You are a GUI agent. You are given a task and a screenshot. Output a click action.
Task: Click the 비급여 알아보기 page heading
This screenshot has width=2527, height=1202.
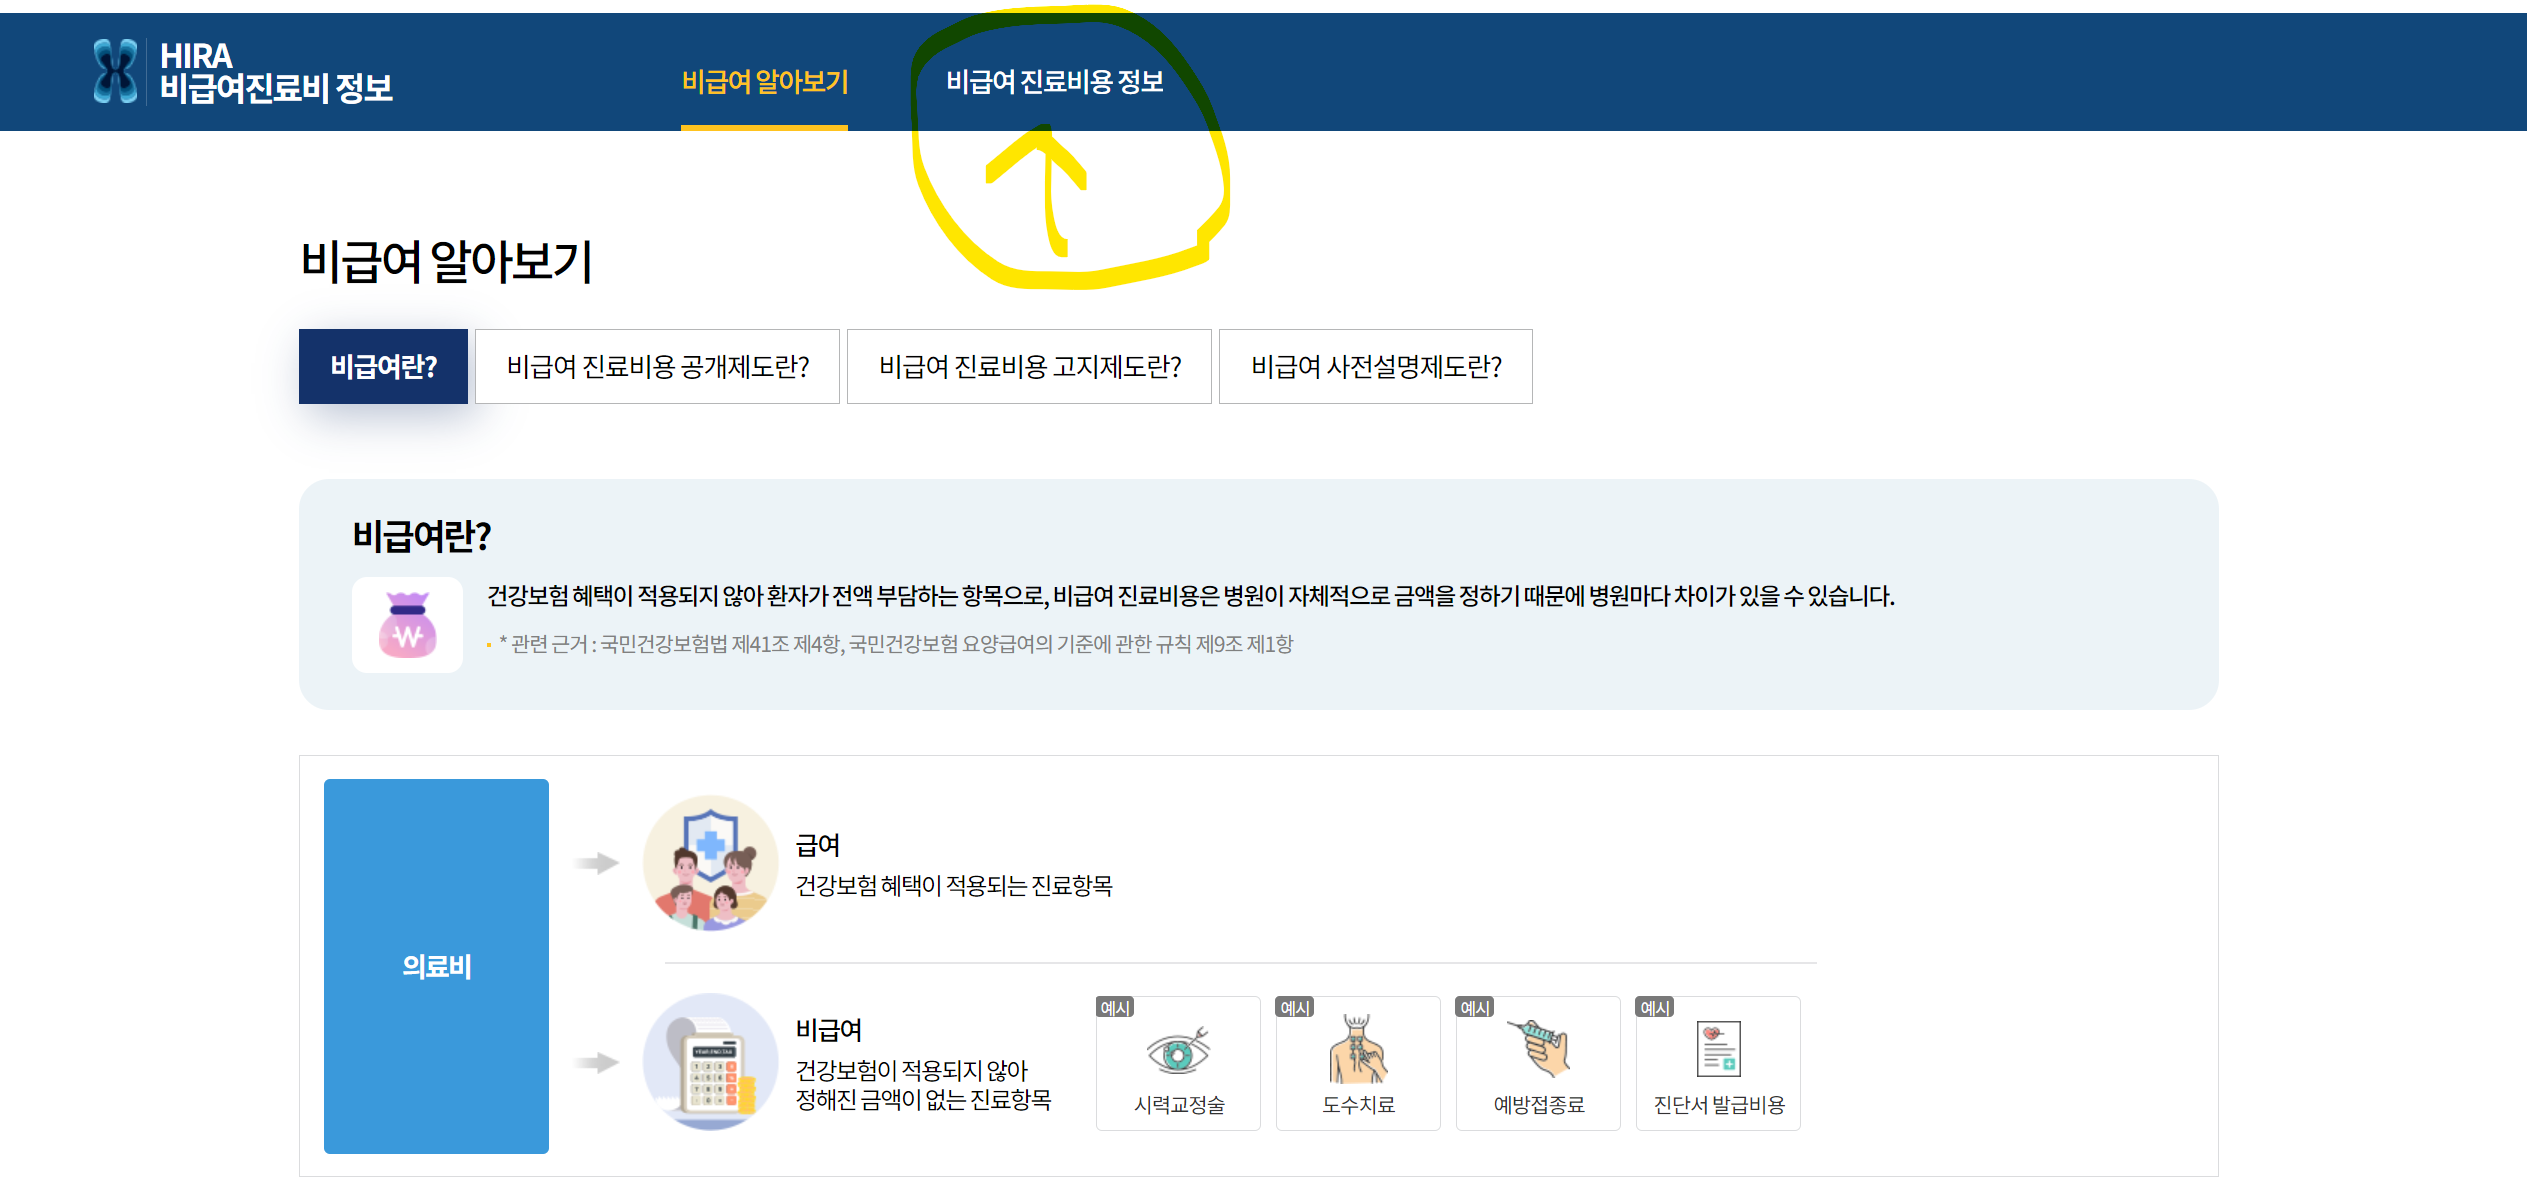[447, 262]
